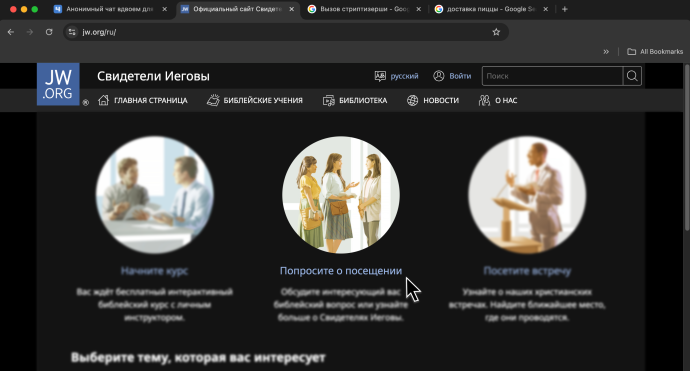690x371 pixels.
Task: Click Войти to log in
Action: pyautogui.click(x=460, y=76)
